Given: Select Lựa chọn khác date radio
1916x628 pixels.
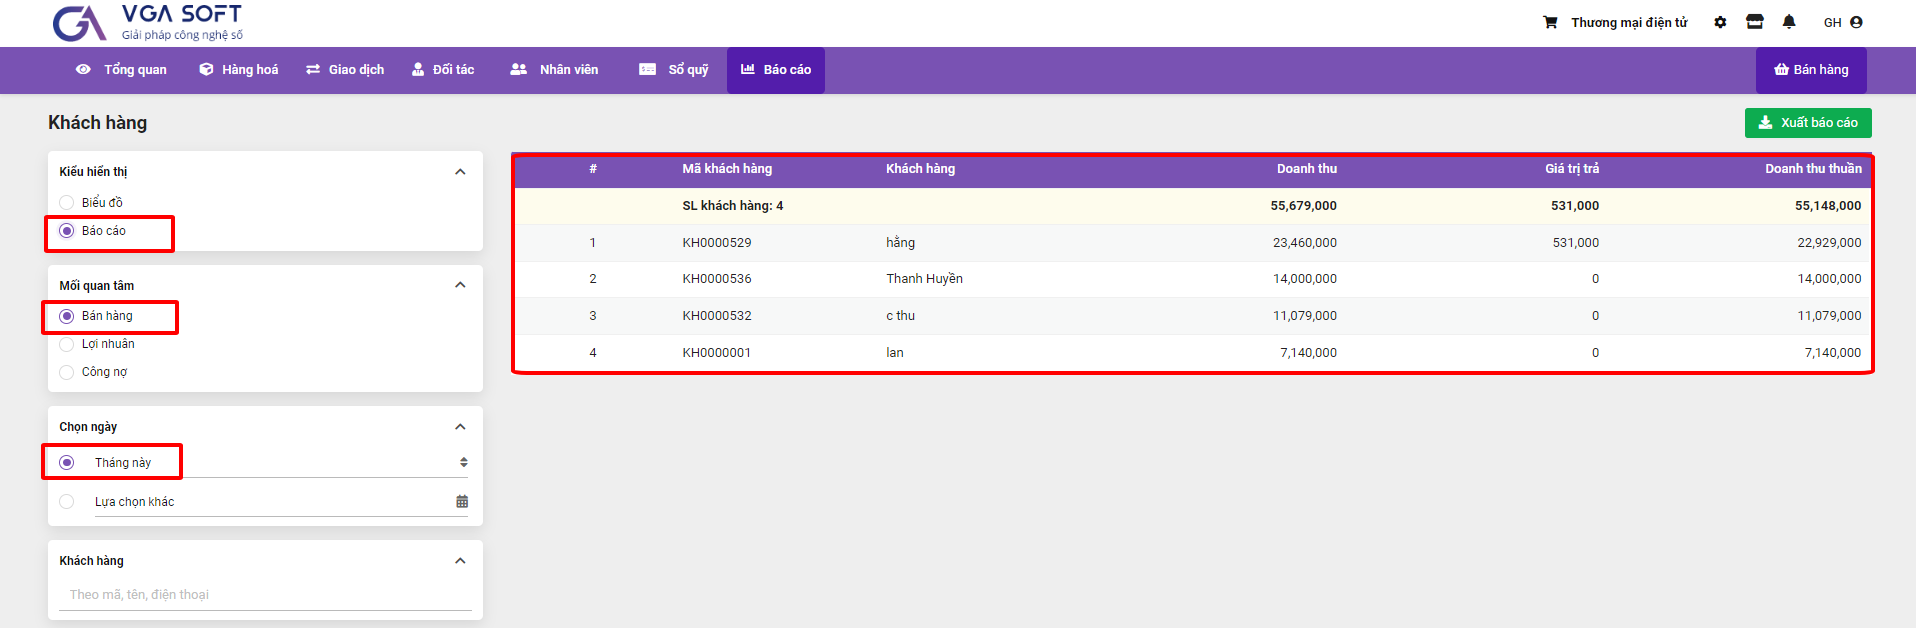Looking at the screenshot, I should (67, 502).
